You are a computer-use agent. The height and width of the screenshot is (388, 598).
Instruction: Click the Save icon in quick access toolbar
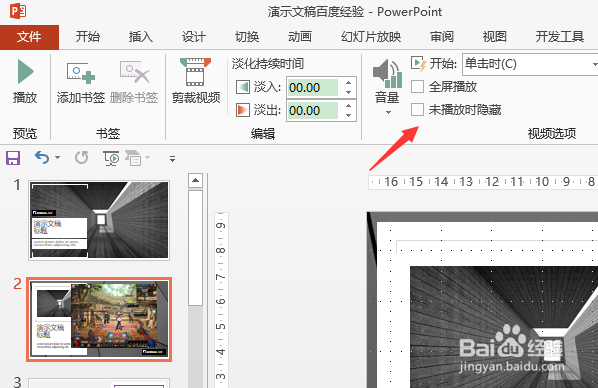[13, 158]
